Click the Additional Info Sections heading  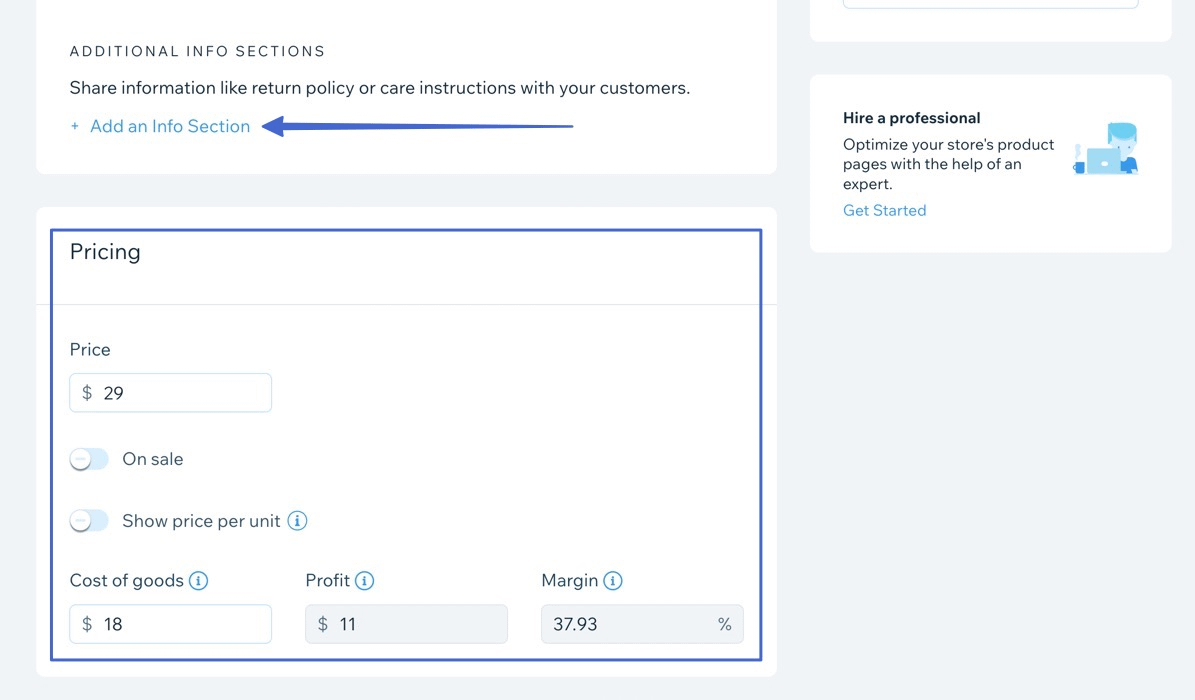[x=197, y=51]
